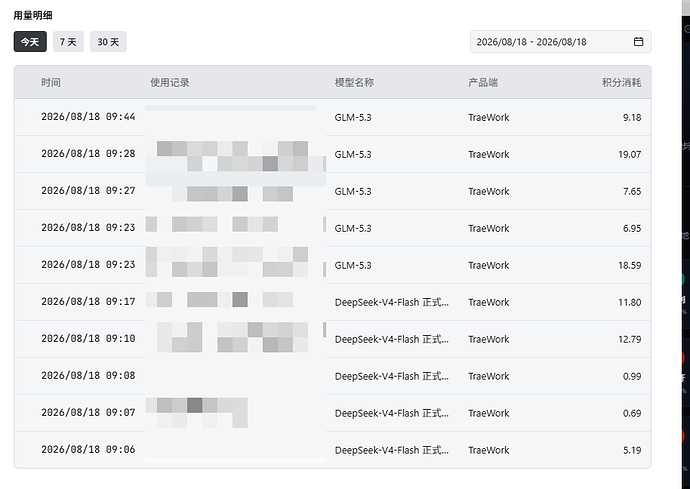Click TraeWork in the 09:28 row
This screenshot has width=690, height=489.
[488, 154]
